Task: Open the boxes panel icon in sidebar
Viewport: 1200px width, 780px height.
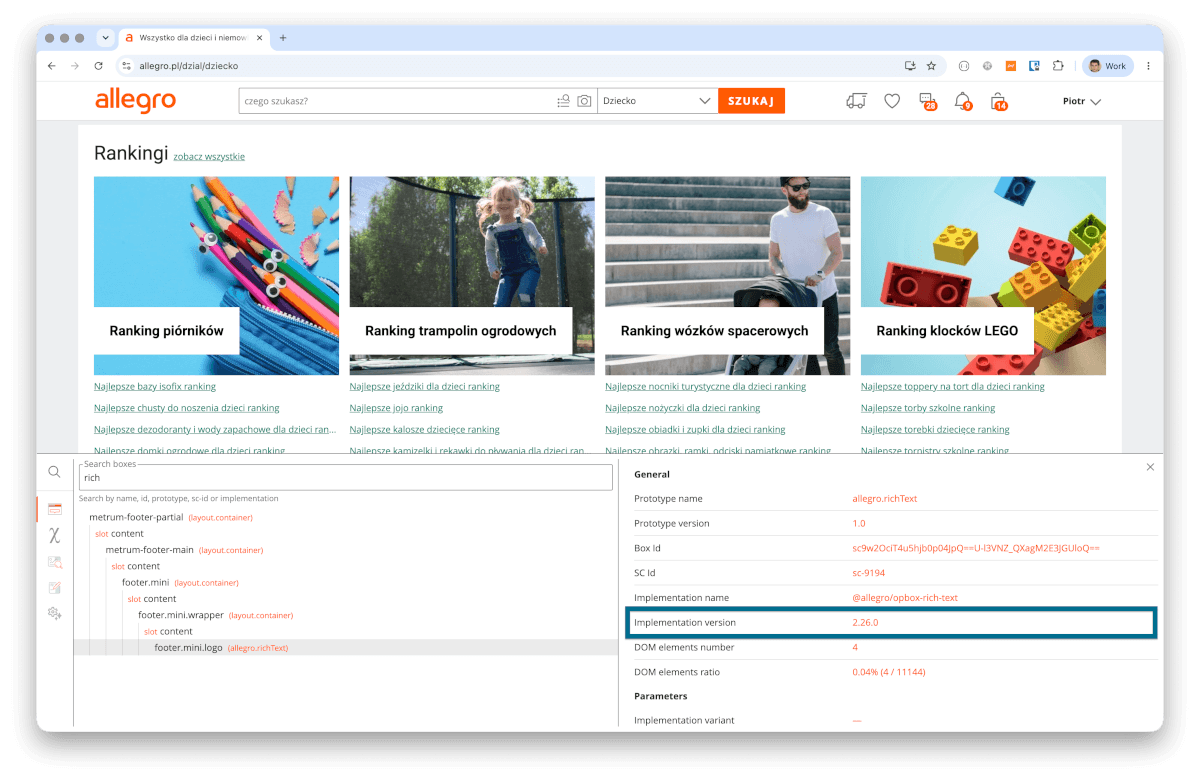Action: coord(54,509)
